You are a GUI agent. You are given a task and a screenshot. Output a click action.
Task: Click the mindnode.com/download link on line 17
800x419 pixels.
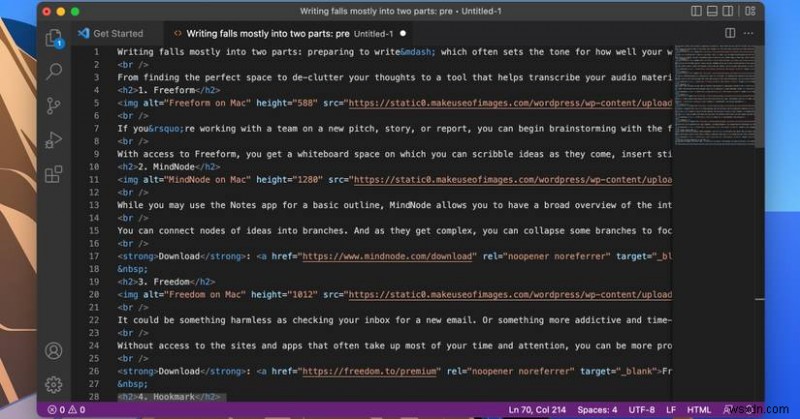point(387,256)
